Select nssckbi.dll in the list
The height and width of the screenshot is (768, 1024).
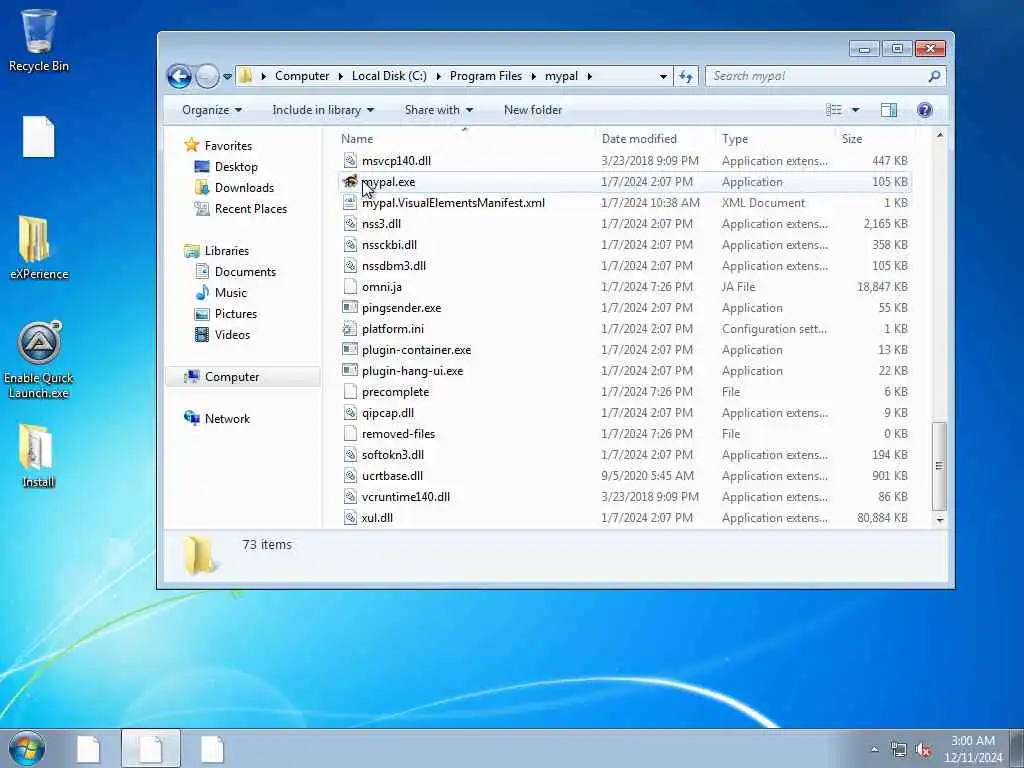click(x=389, y=245)
